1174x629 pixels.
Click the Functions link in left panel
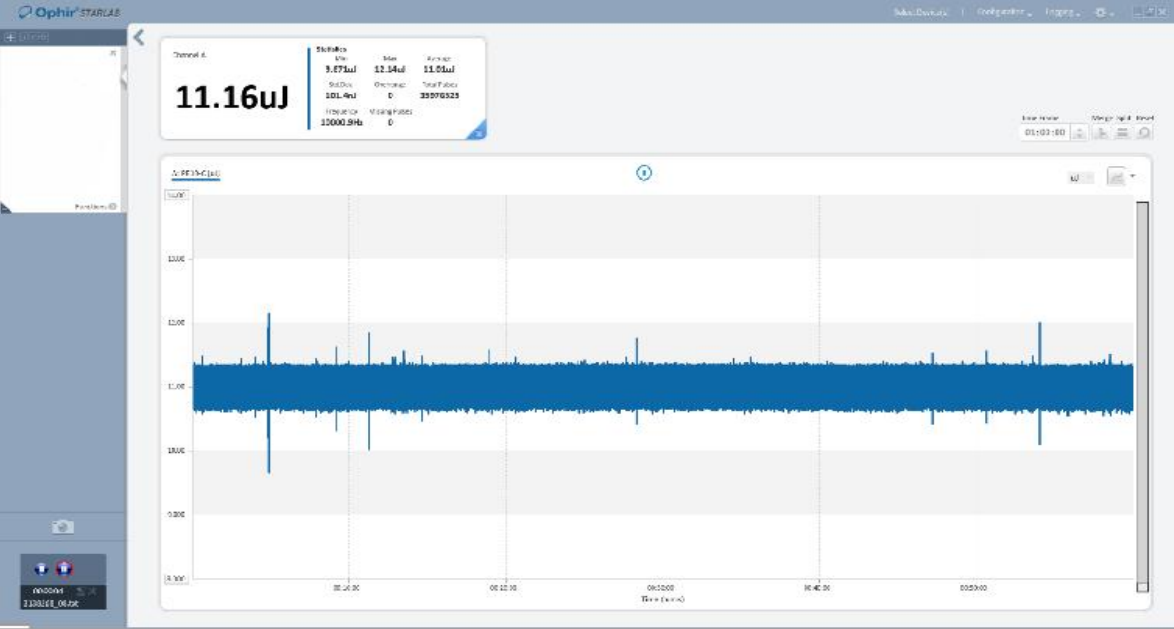95,207
